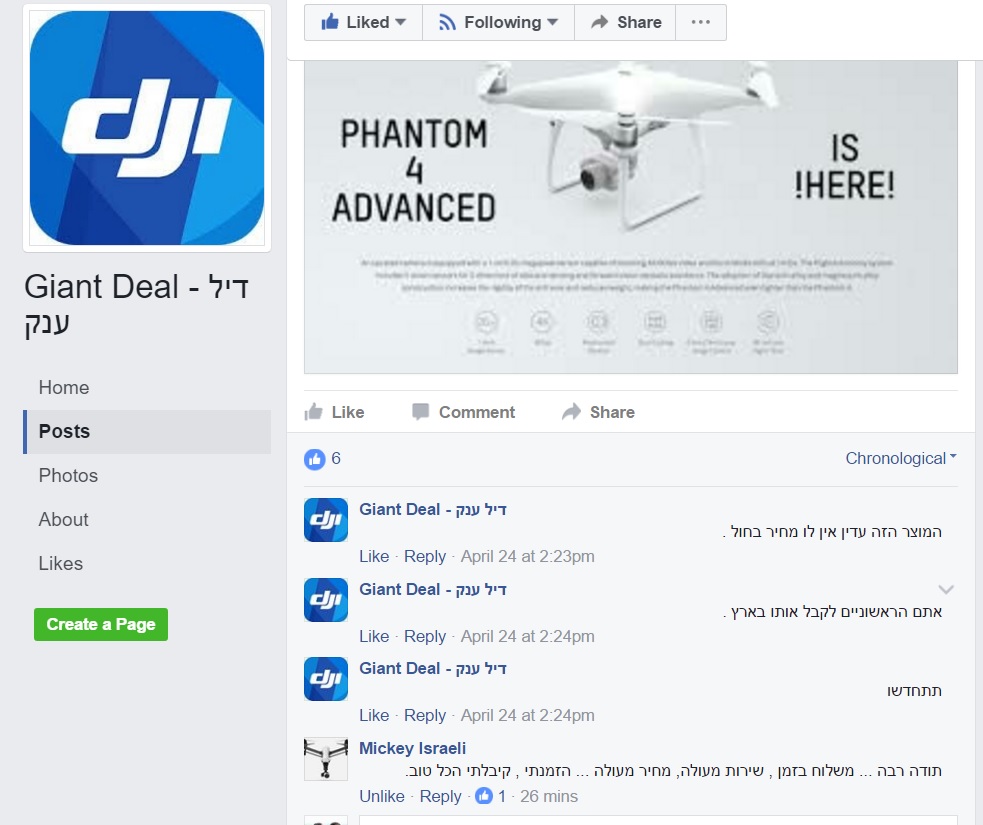The width and height of the screenshot is (983, 825).
Task: Unlike Mickey Israeli's comment
Action: (x=382, y=796)
